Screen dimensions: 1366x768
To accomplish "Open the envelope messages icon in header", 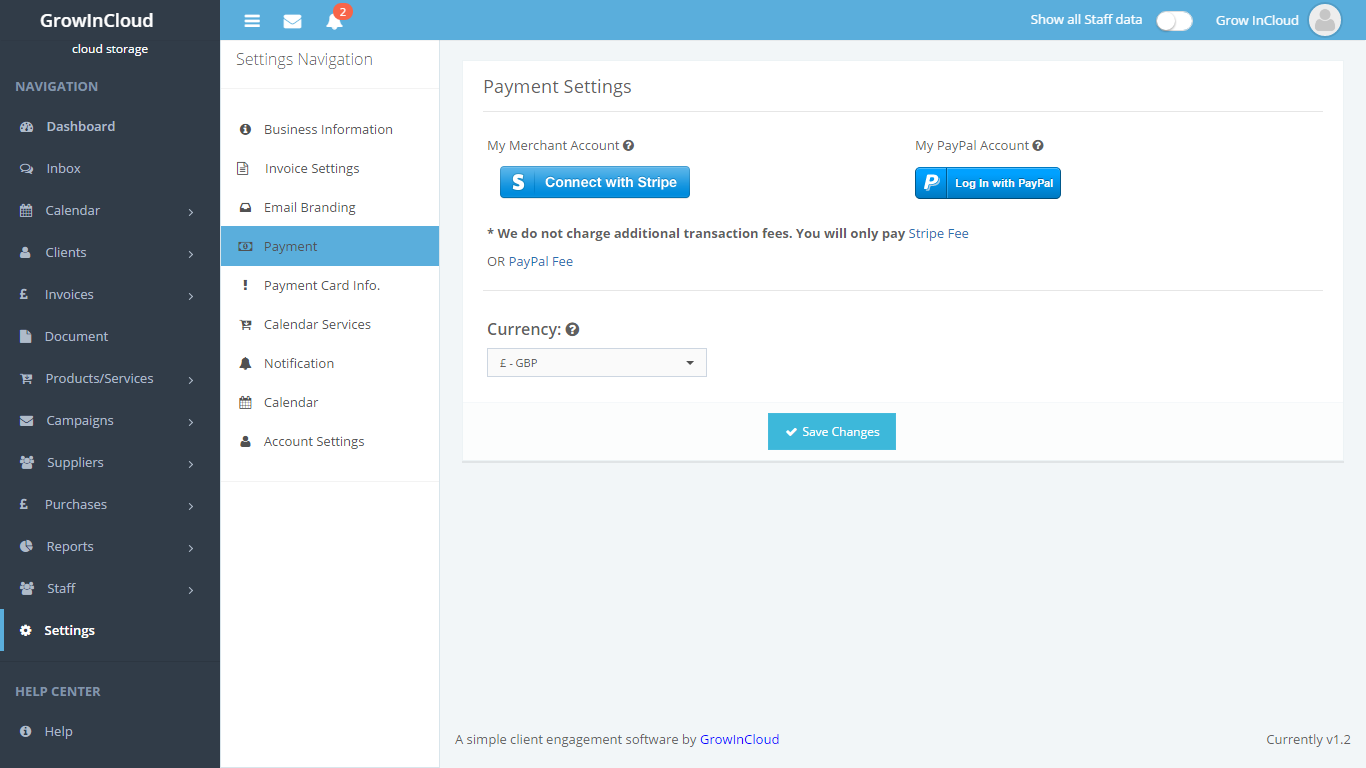I will pyautogui.click(x=292, y=21).
